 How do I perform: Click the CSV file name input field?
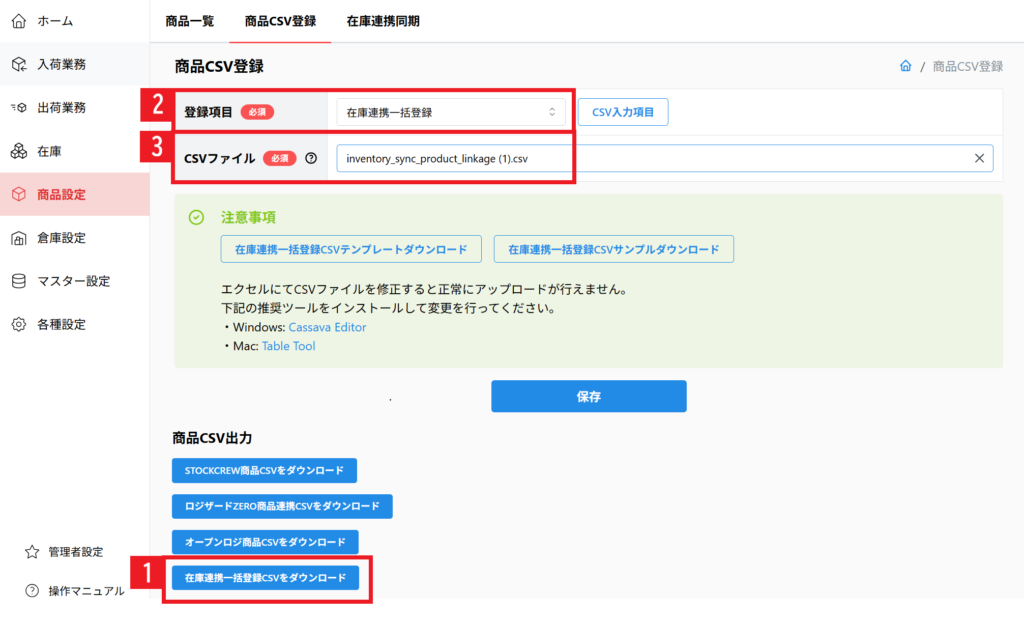click(x=650, y=158)
